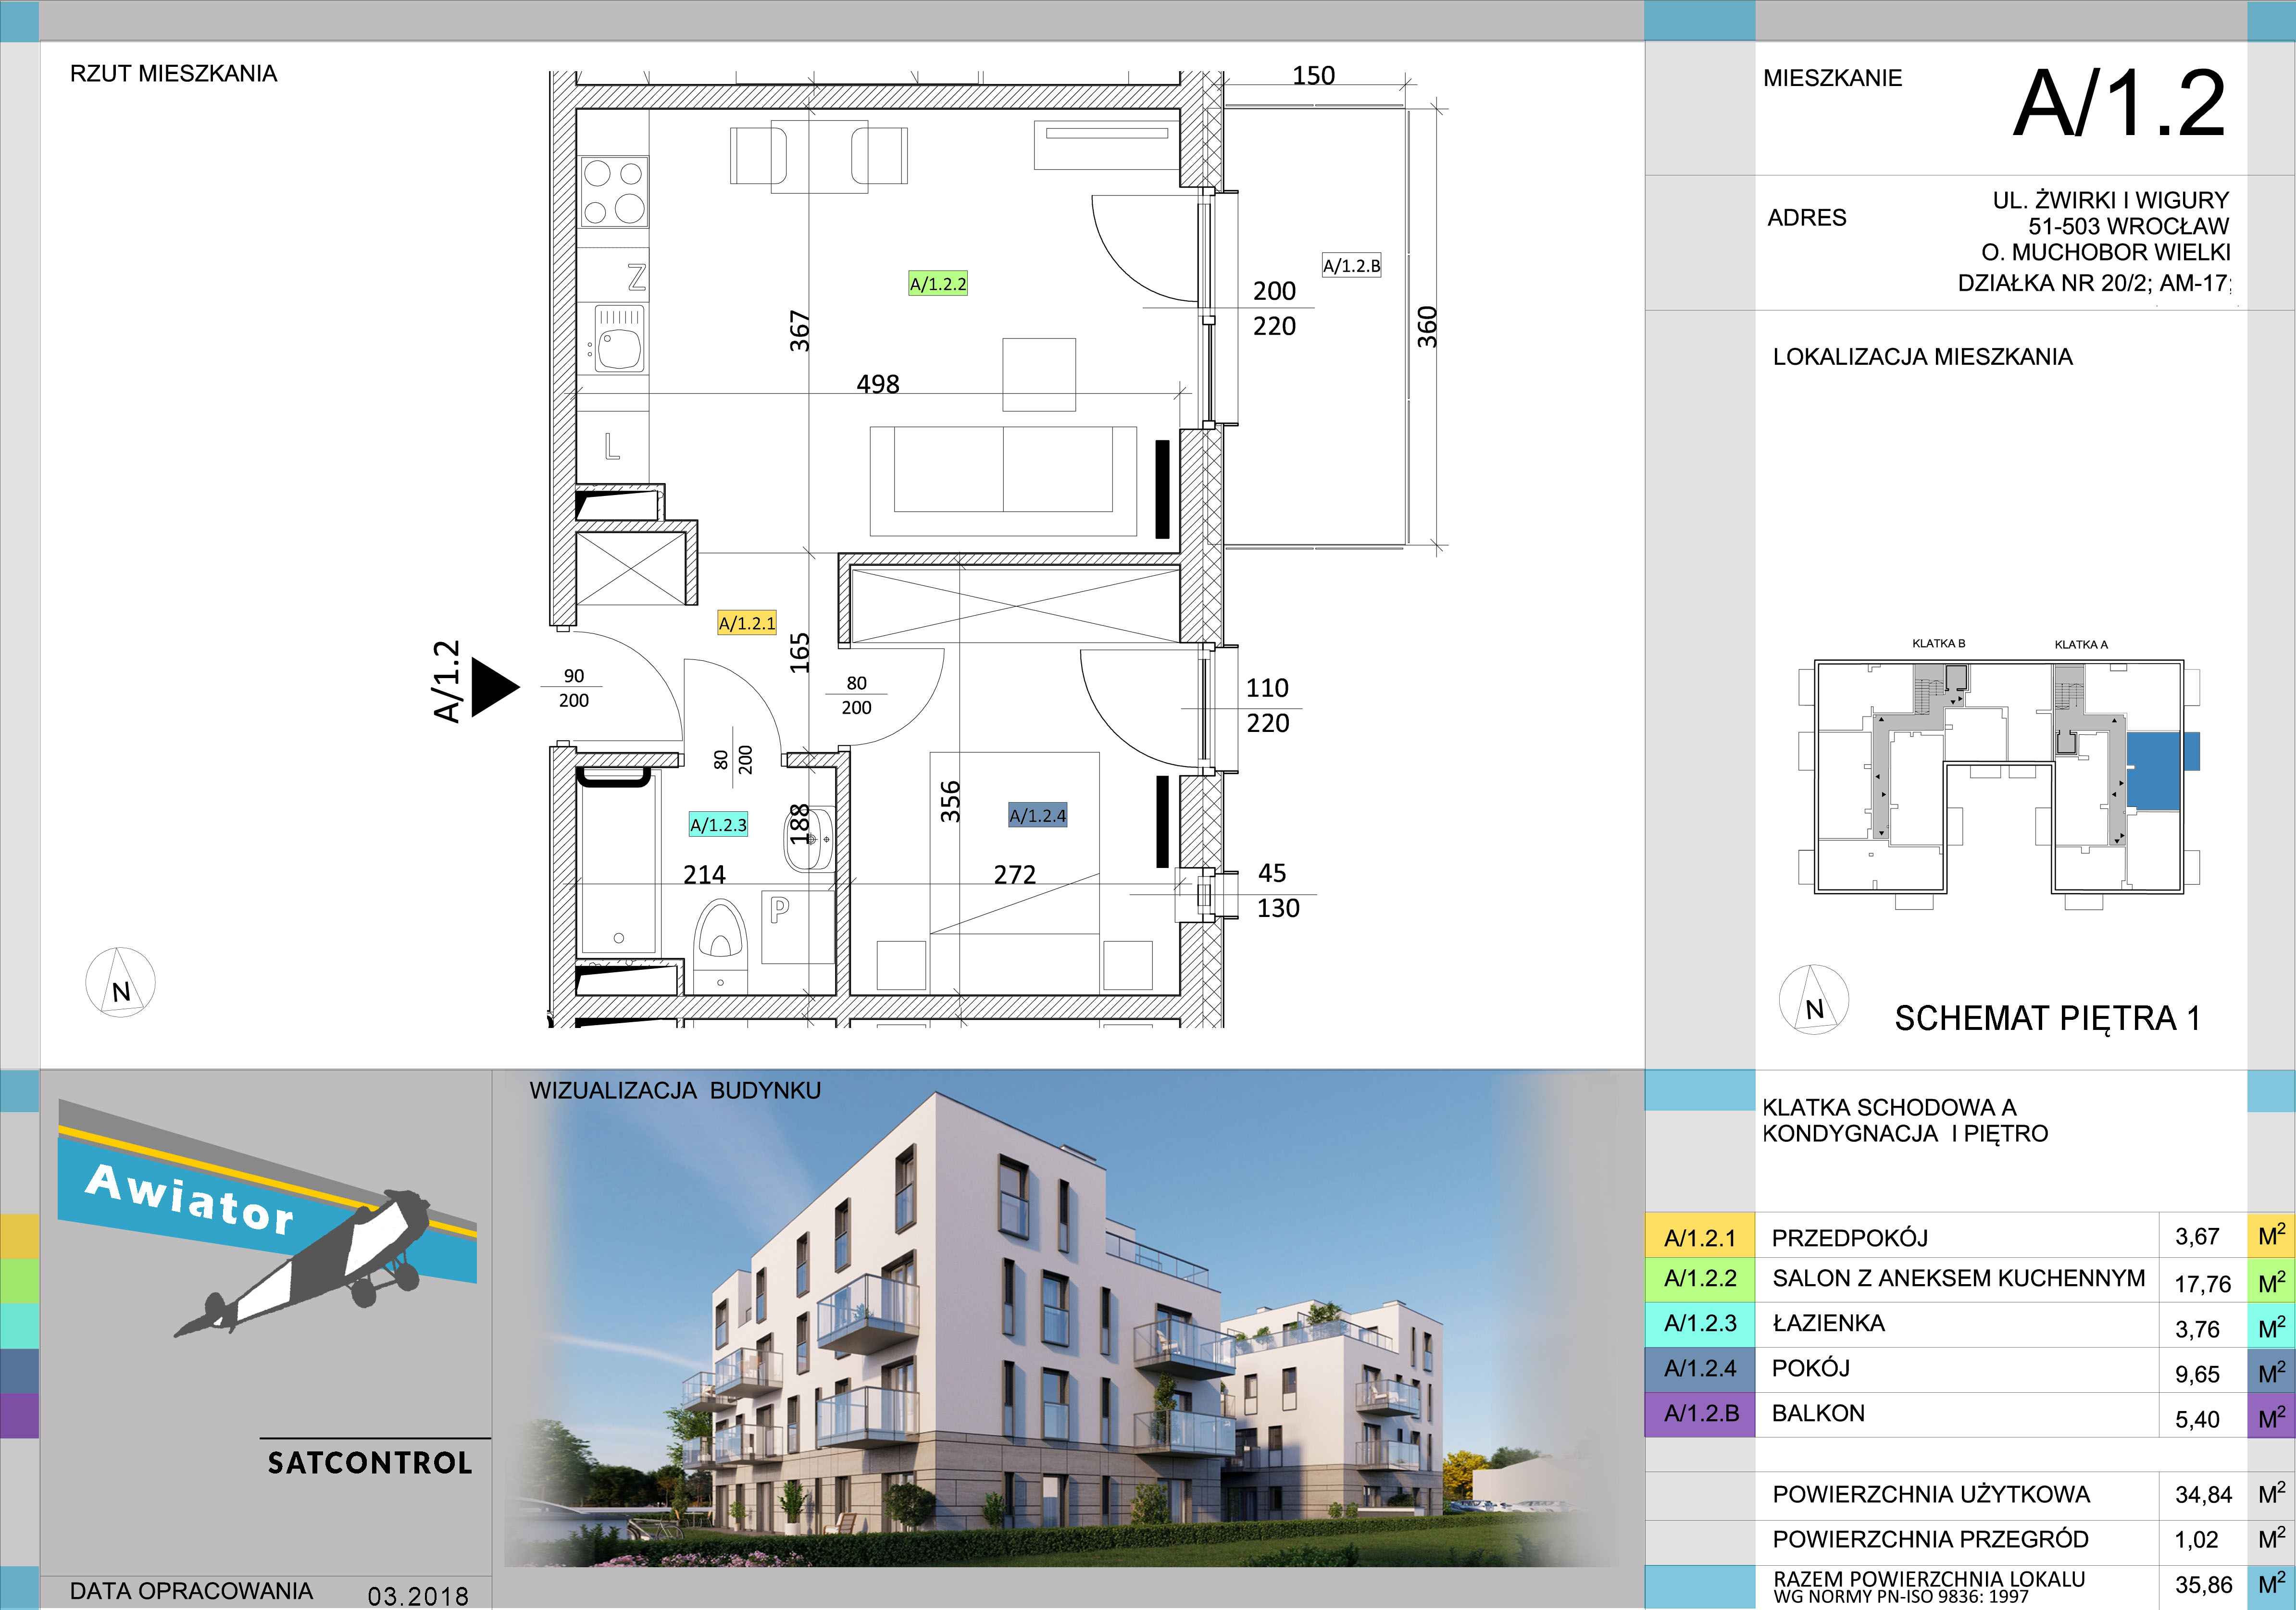Click the 150 balcony depth dimension
2296x1610 pixels.
point(1313,76)
